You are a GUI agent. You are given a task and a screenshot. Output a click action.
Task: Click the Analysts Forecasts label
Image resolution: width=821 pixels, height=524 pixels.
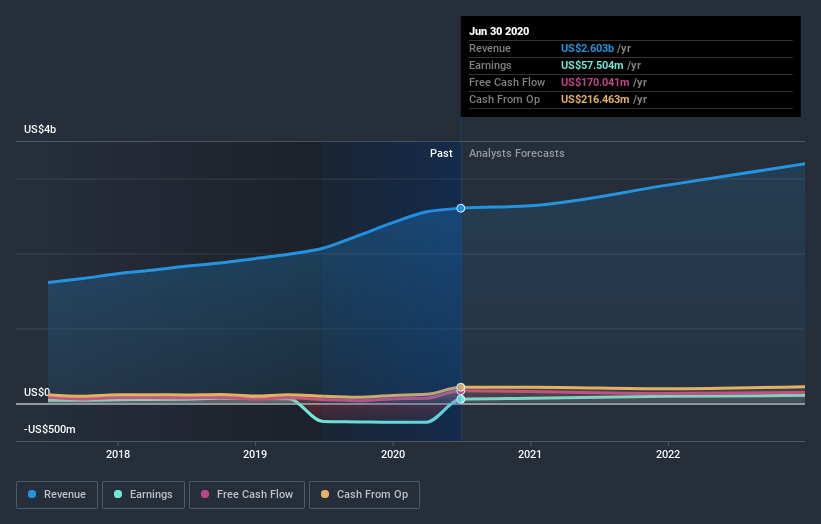pyautogui.click(x=517, y=153)
